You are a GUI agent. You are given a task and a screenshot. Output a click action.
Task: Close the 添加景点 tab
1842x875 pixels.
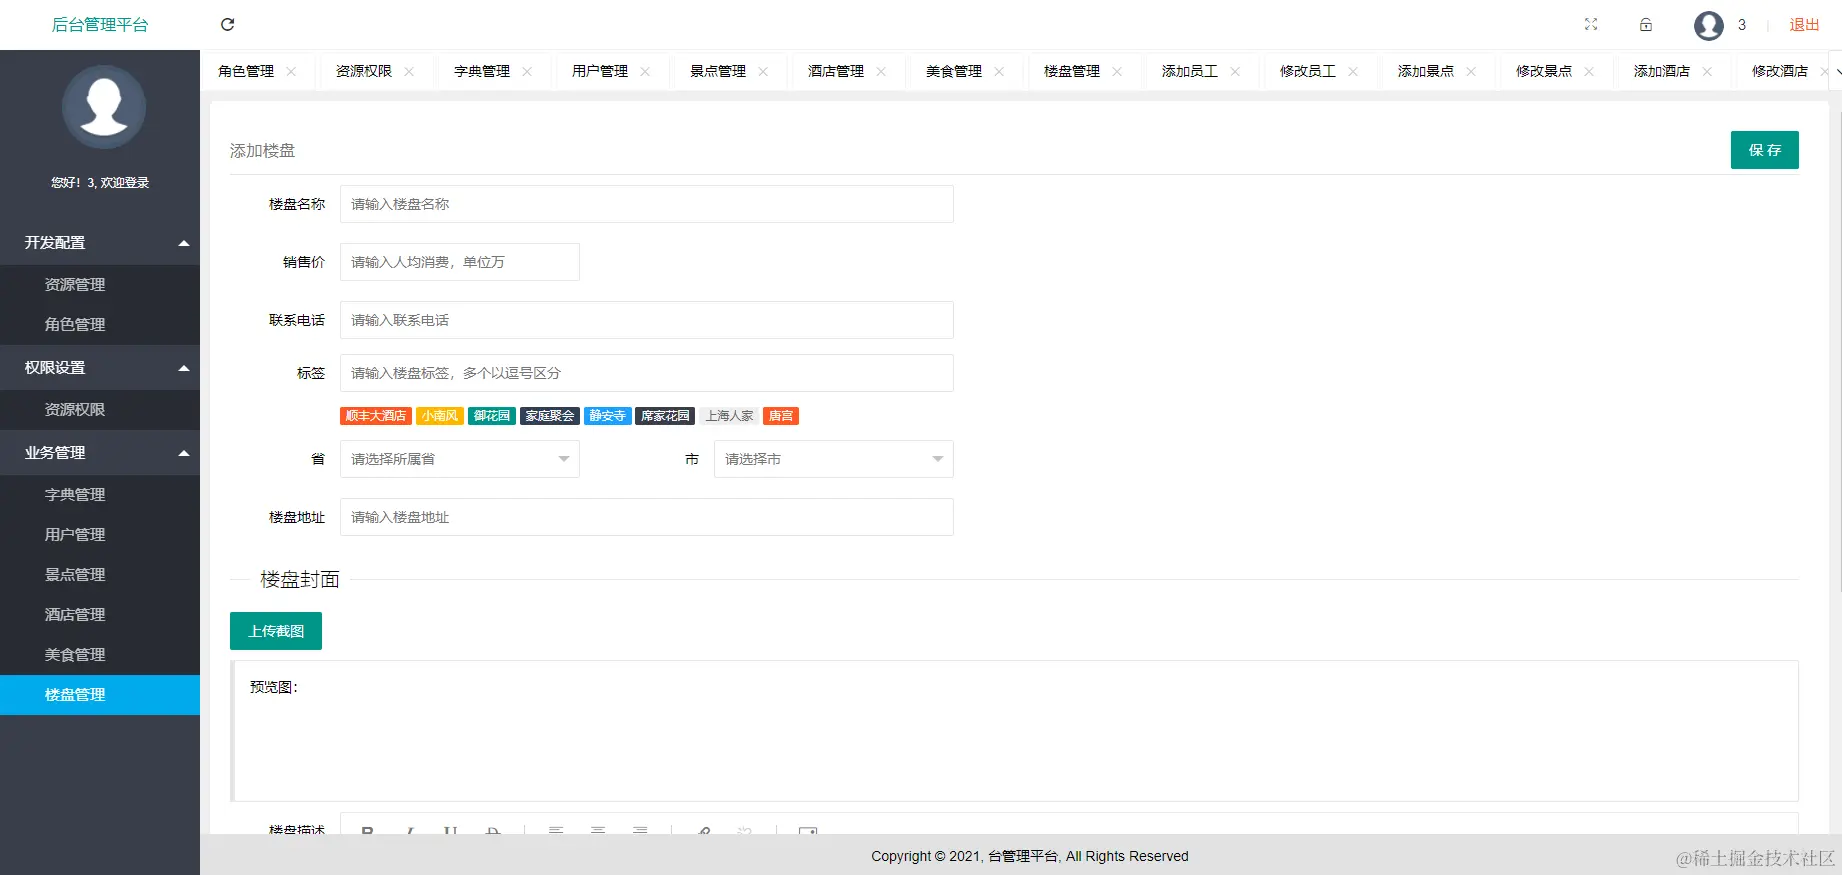tap(1471, 71)
